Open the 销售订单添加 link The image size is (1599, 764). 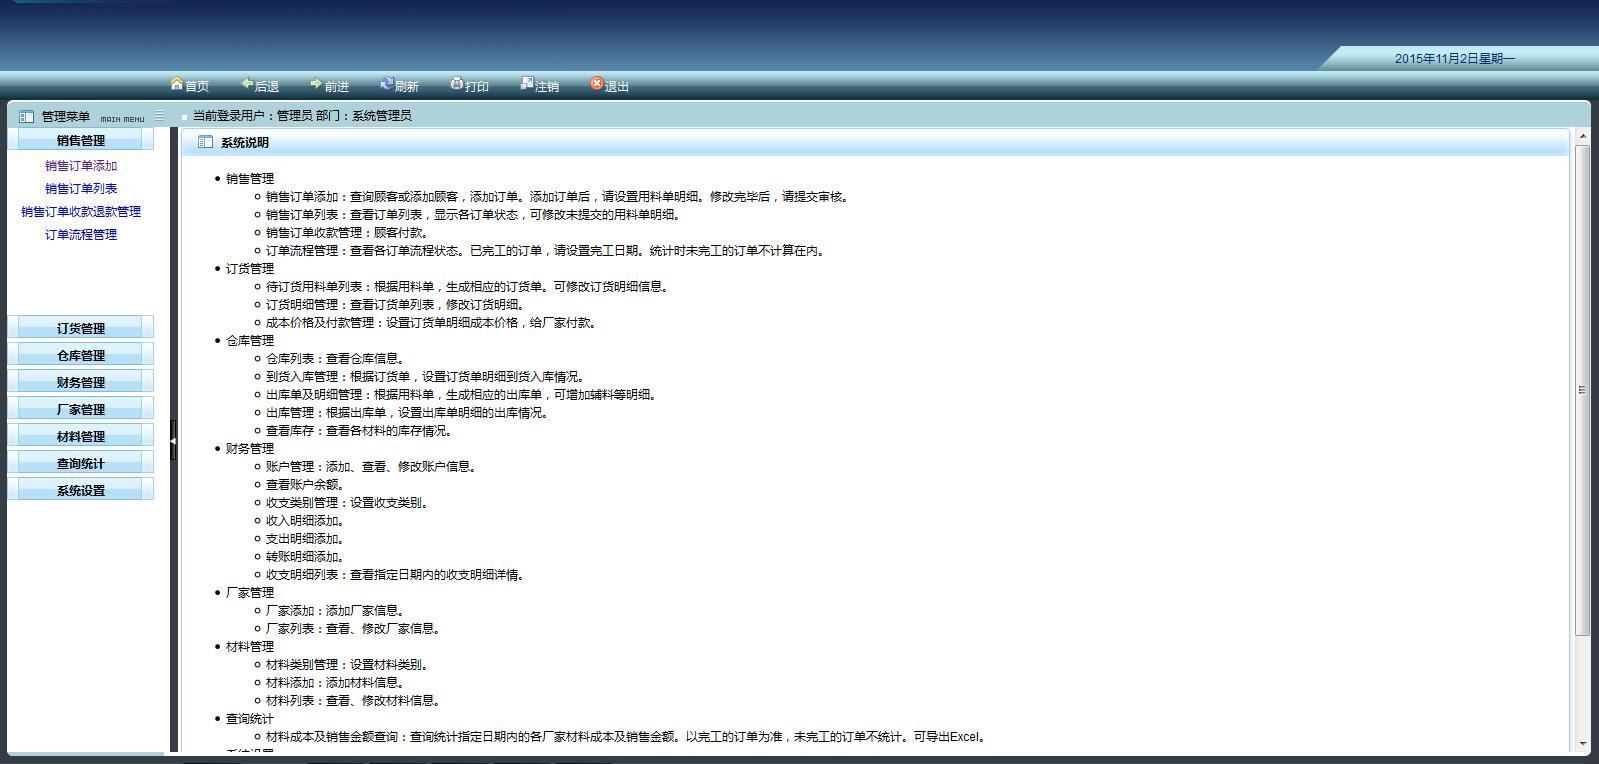[x=81, y=166]
